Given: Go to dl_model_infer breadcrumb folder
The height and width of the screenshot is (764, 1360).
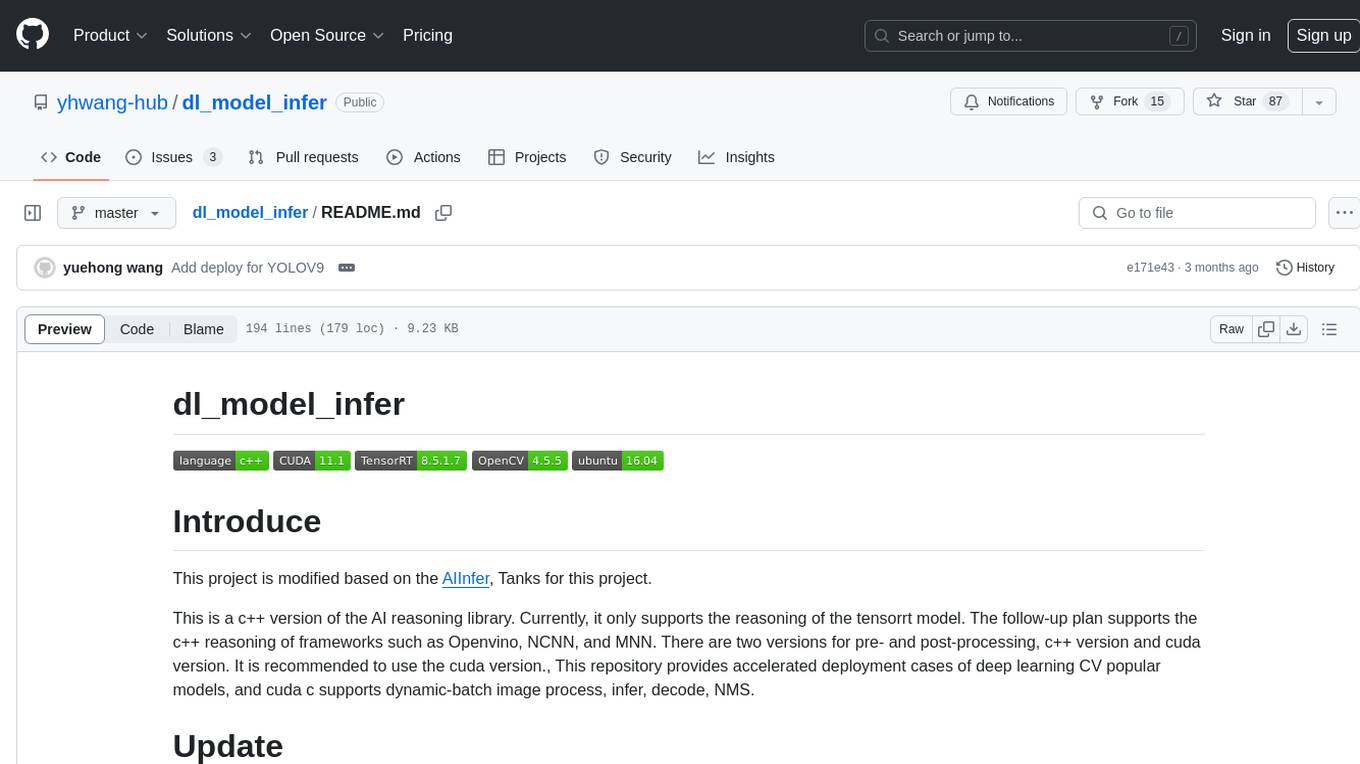Looking at the screenshot, I should pyautogui.click(x=250, y=213).
